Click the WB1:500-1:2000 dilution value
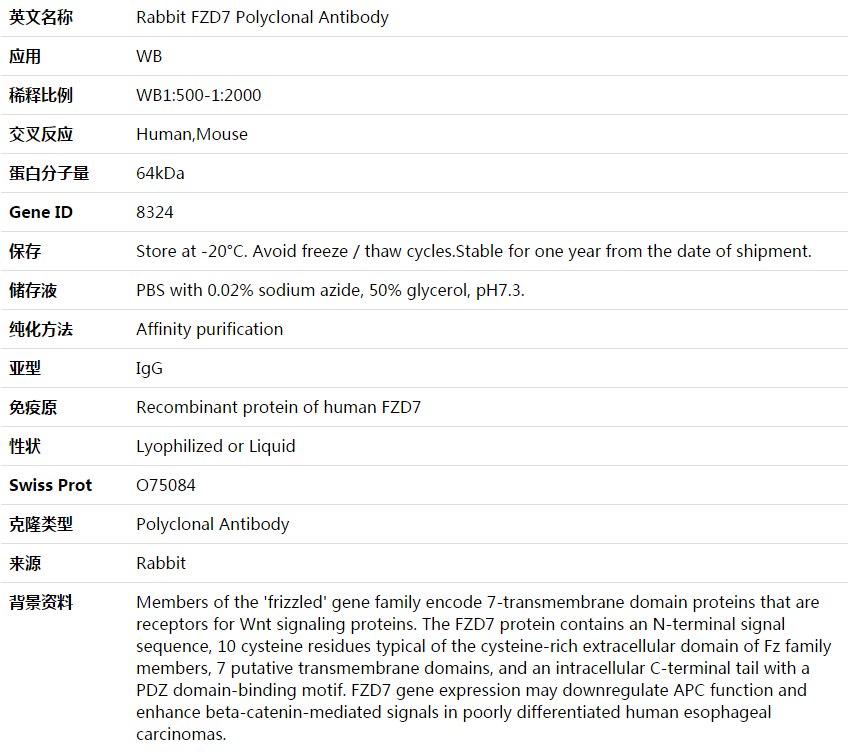This screenshot has width=855, height=752. coord(198,95)
